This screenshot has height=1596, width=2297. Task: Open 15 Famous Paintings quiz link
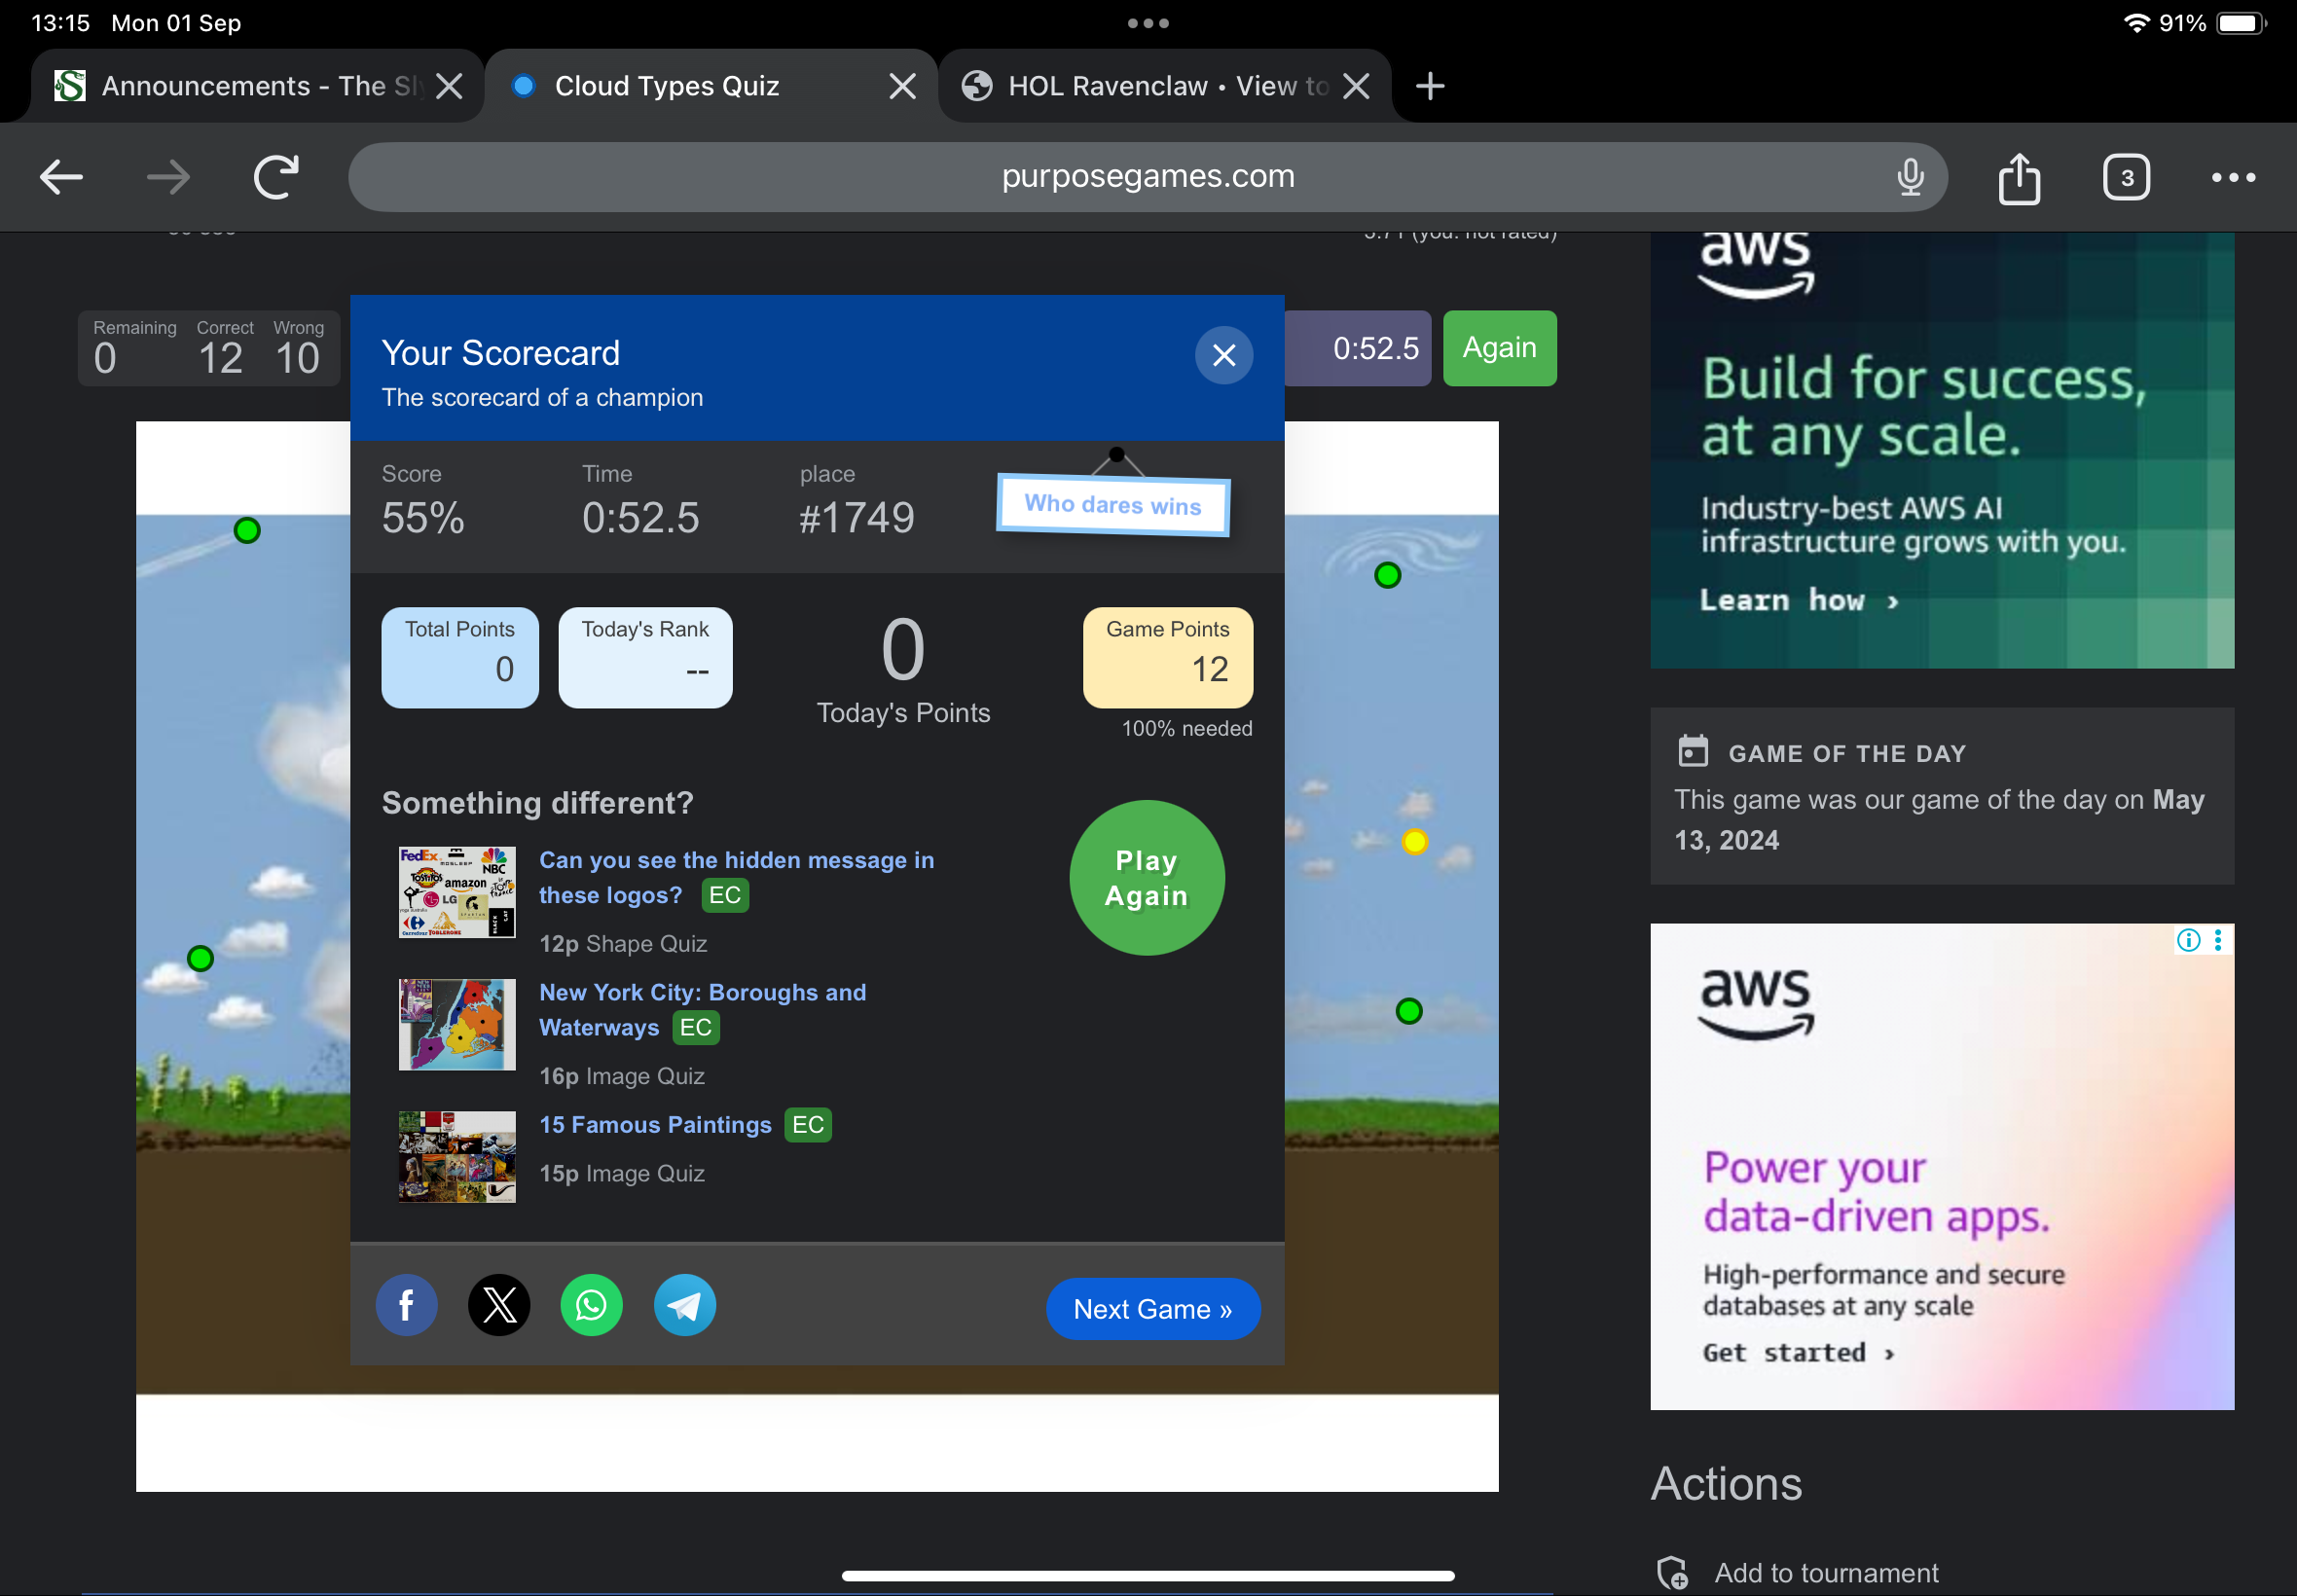tap(655, 1125)
